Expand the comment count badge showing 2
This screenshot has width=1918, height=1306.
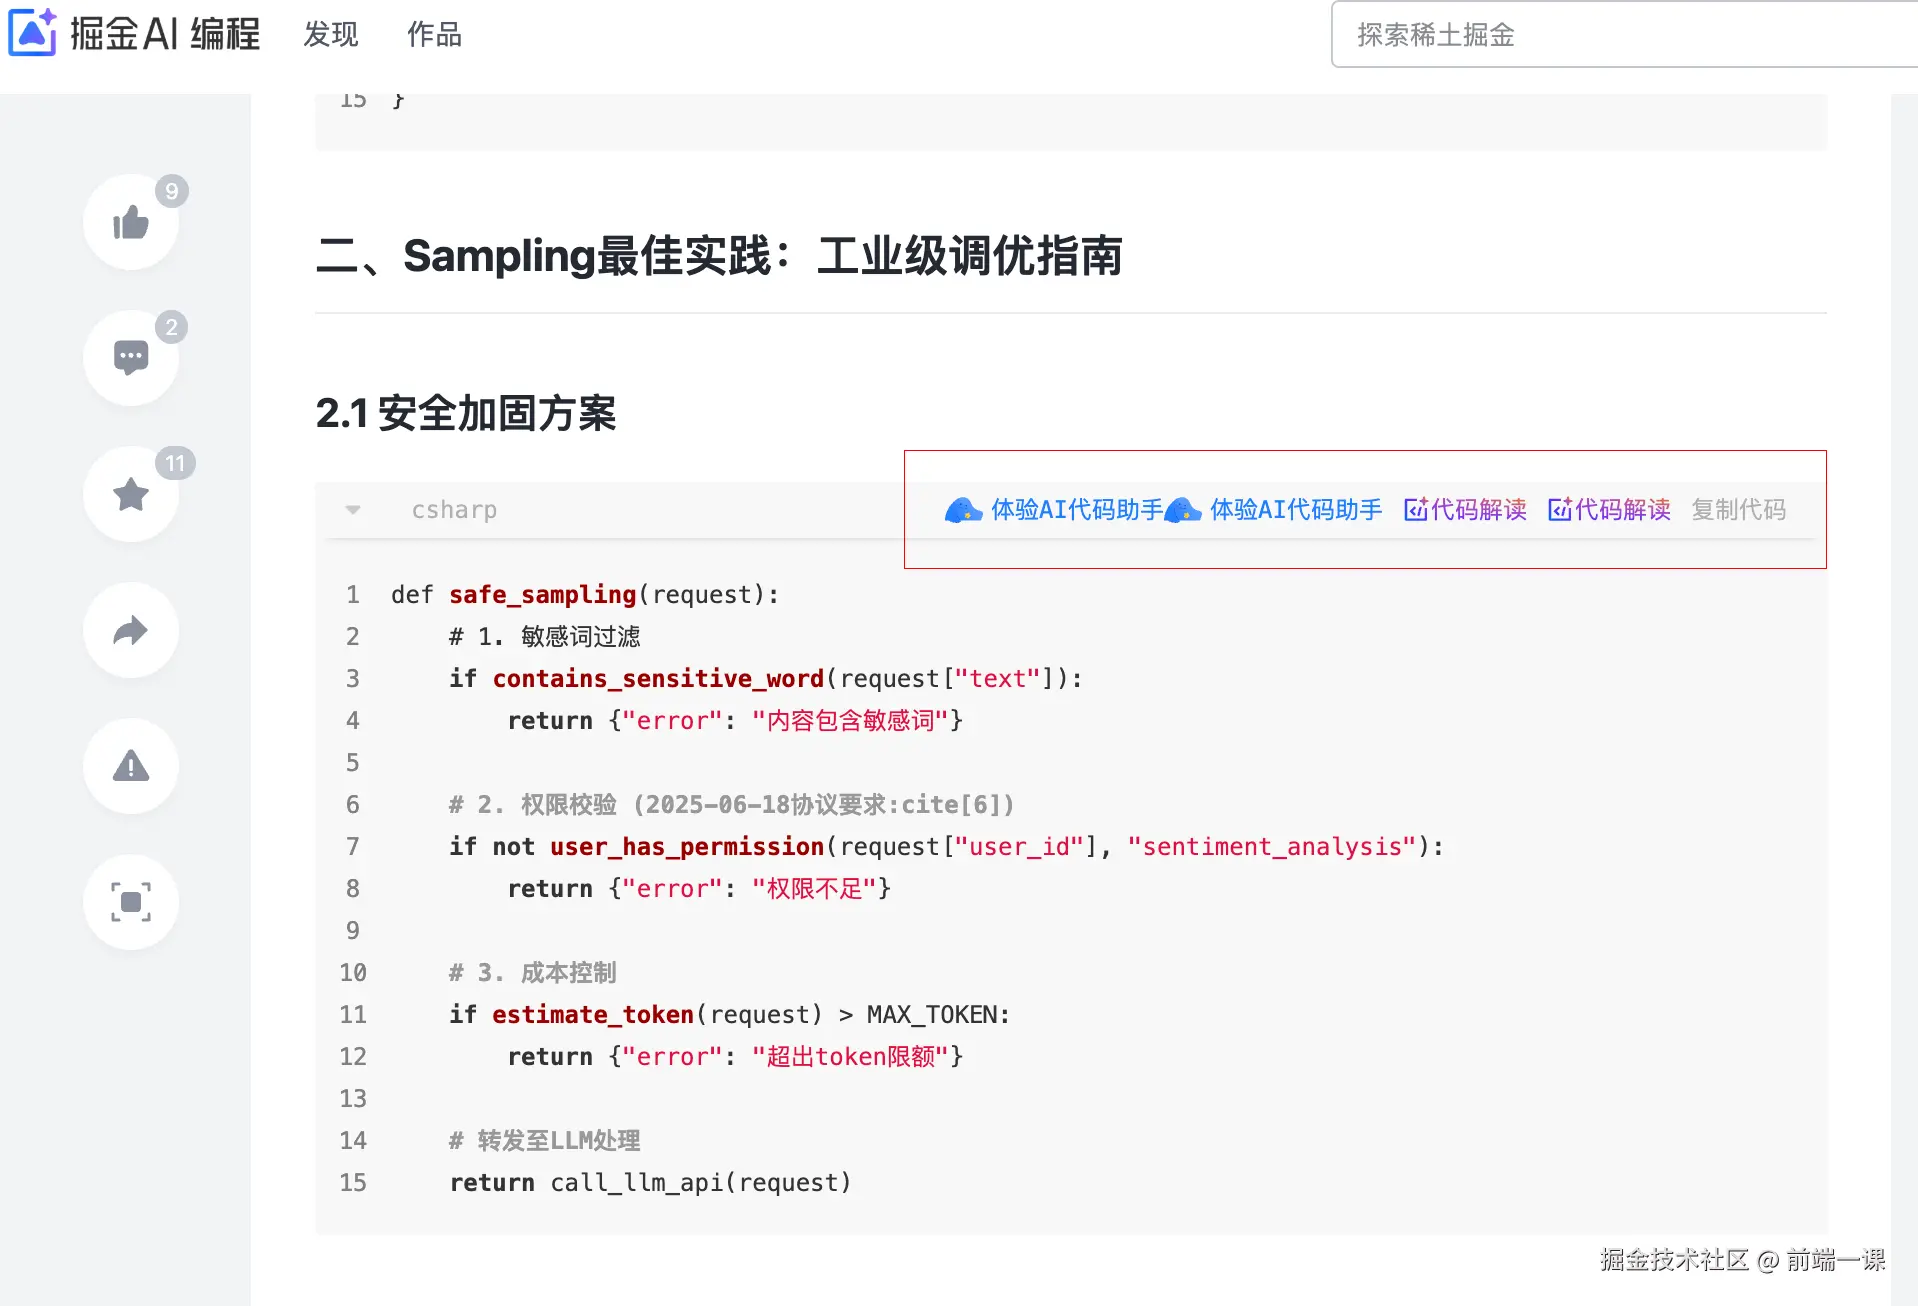[170, 327]
